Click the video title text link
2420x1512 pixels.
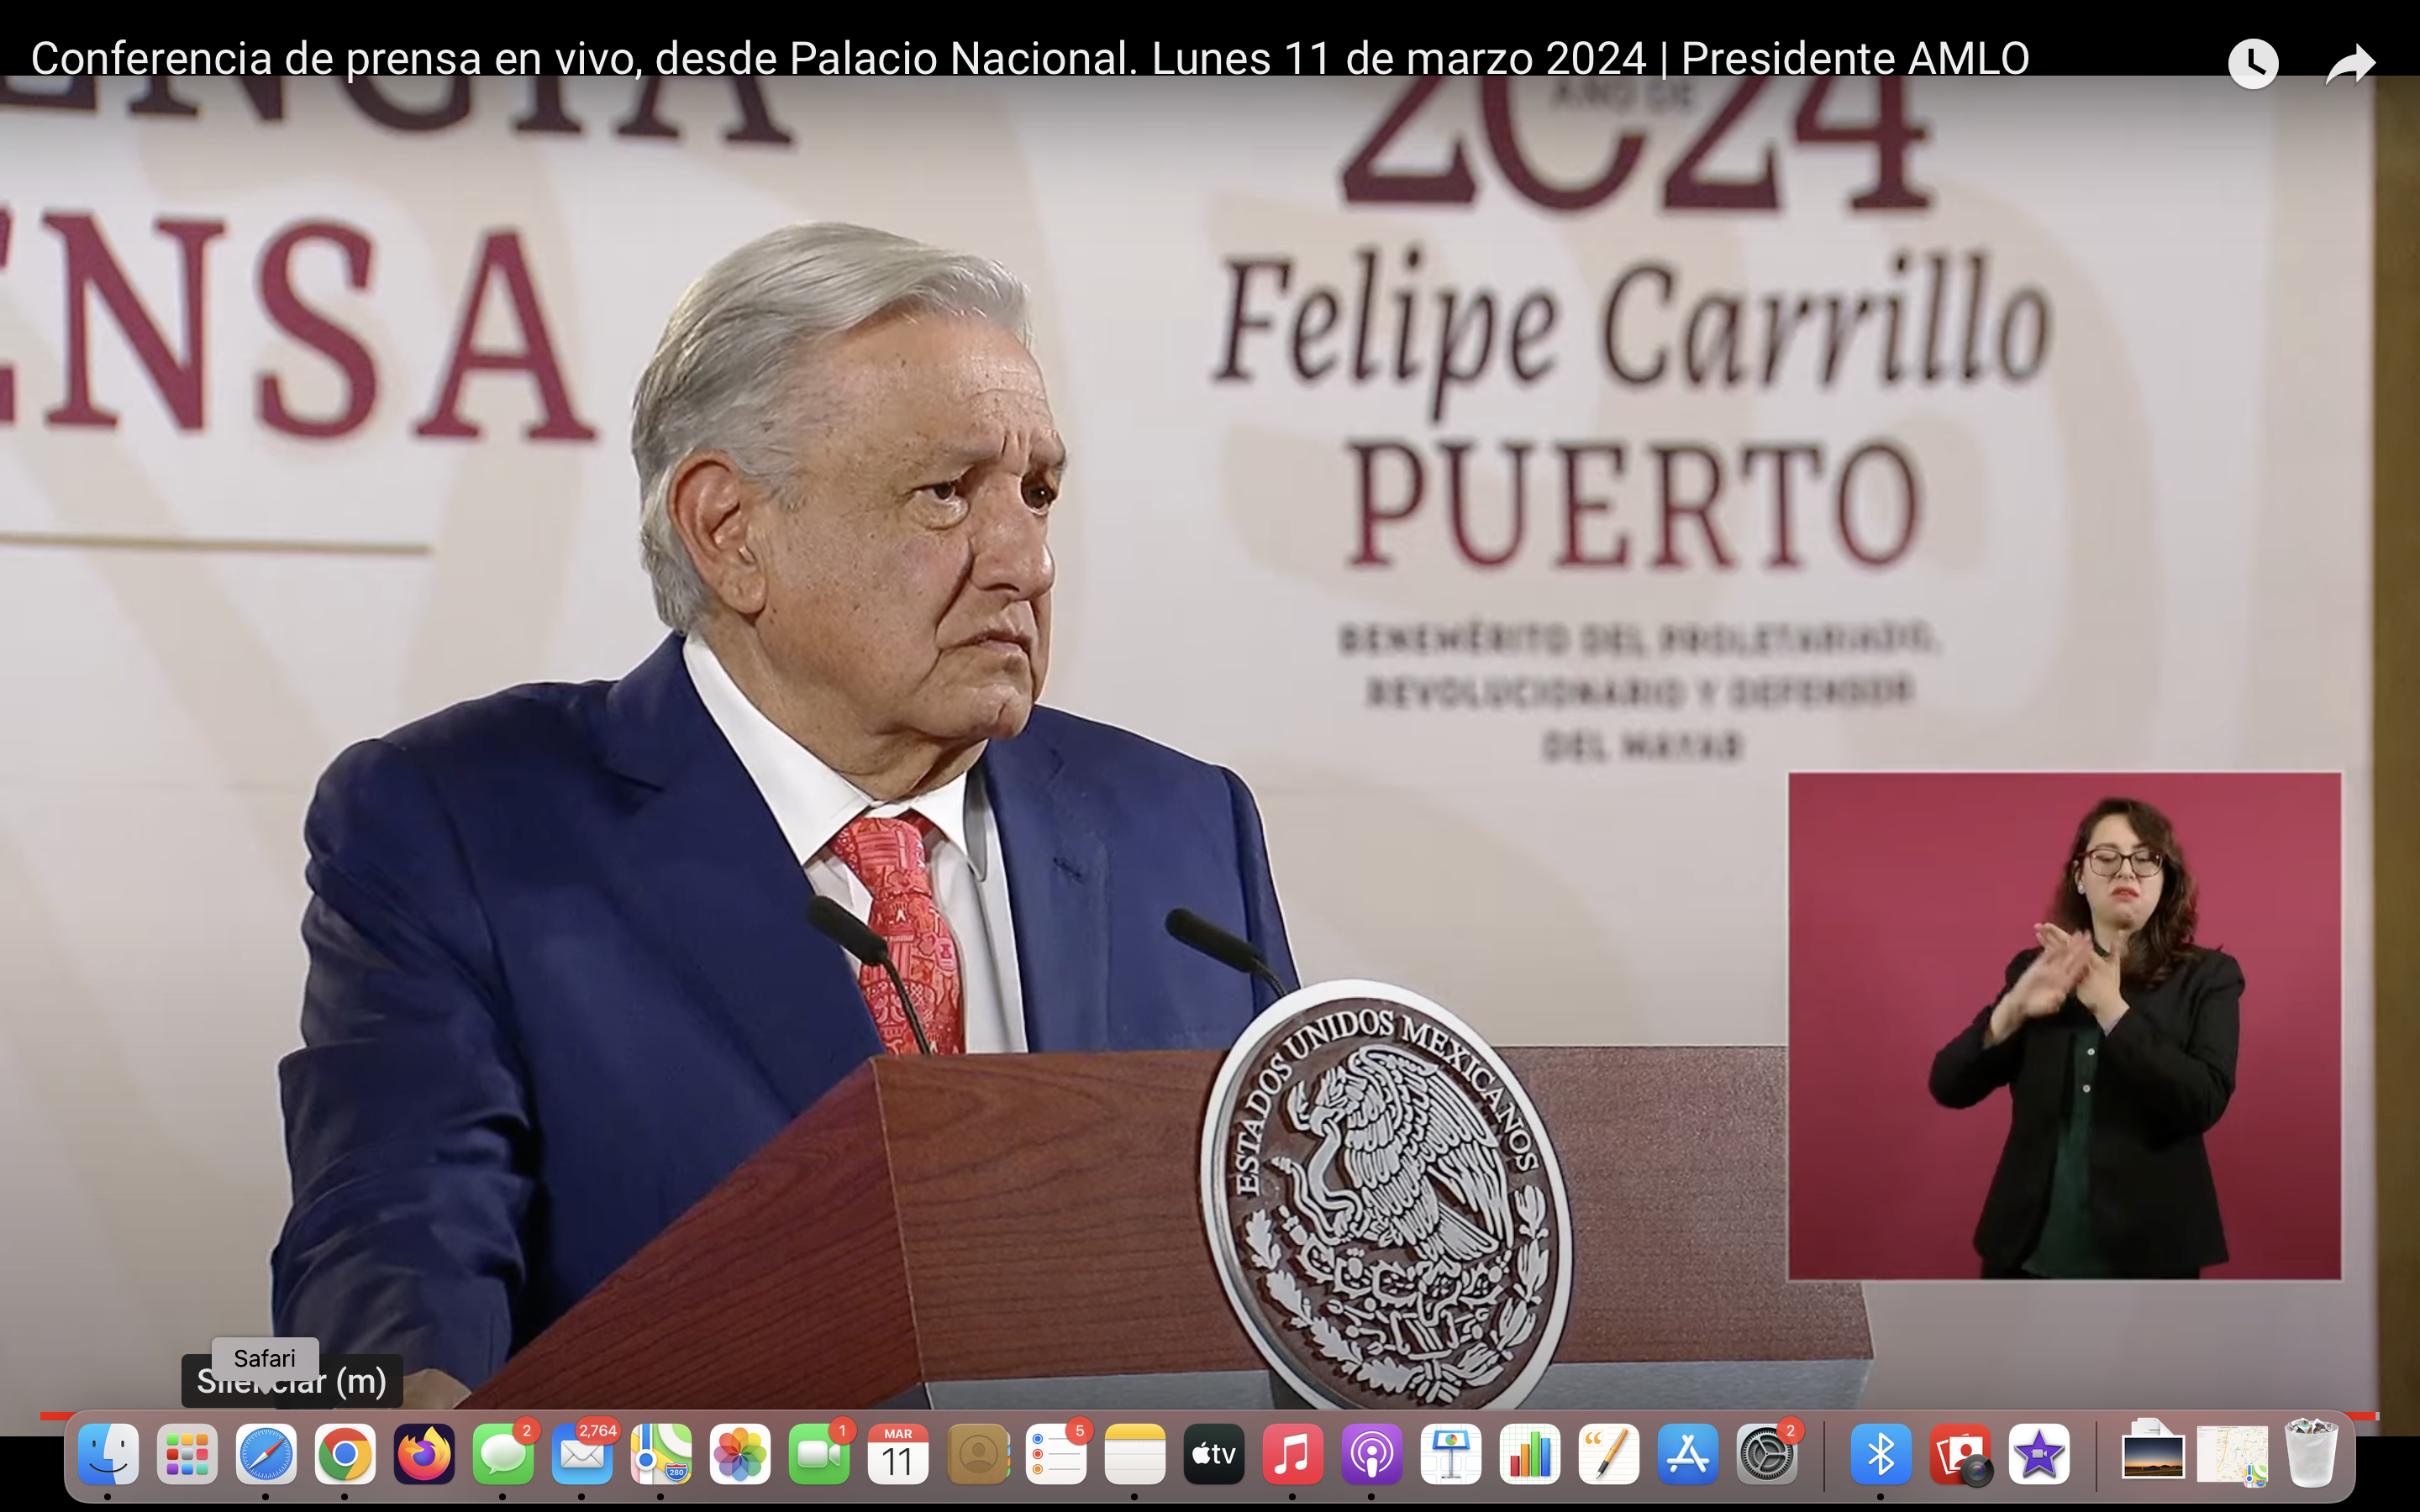pos(1030,58)
